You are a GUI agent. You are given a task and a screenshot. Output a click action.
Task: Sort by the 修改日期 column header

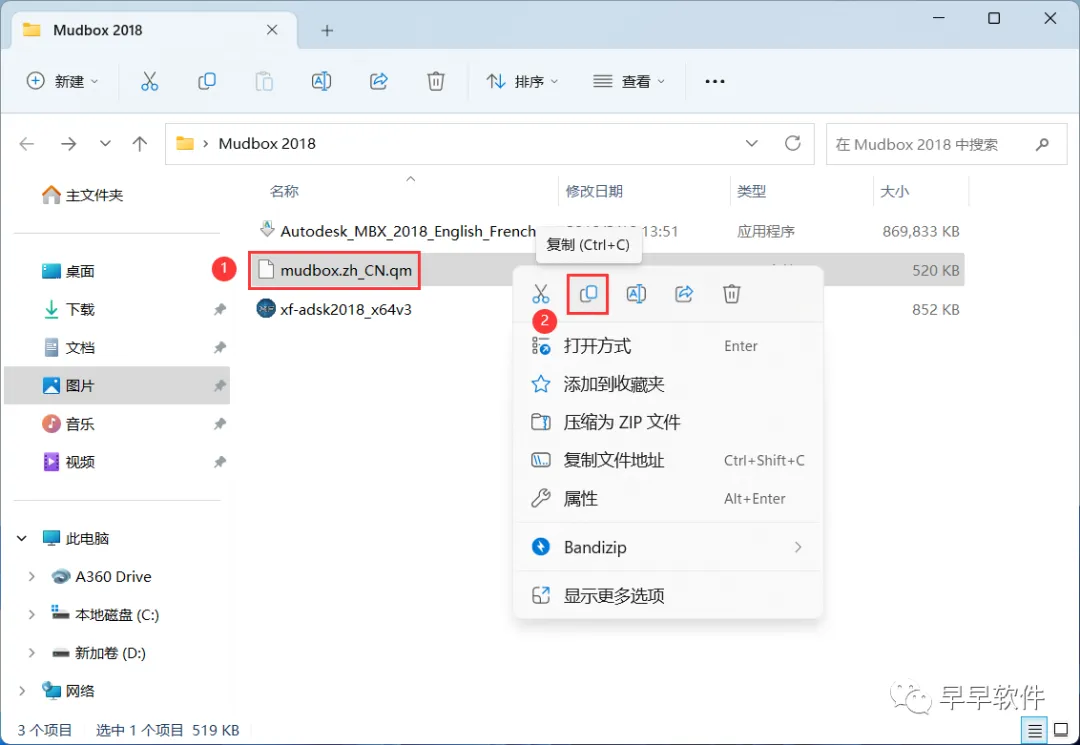pos(594,191)
